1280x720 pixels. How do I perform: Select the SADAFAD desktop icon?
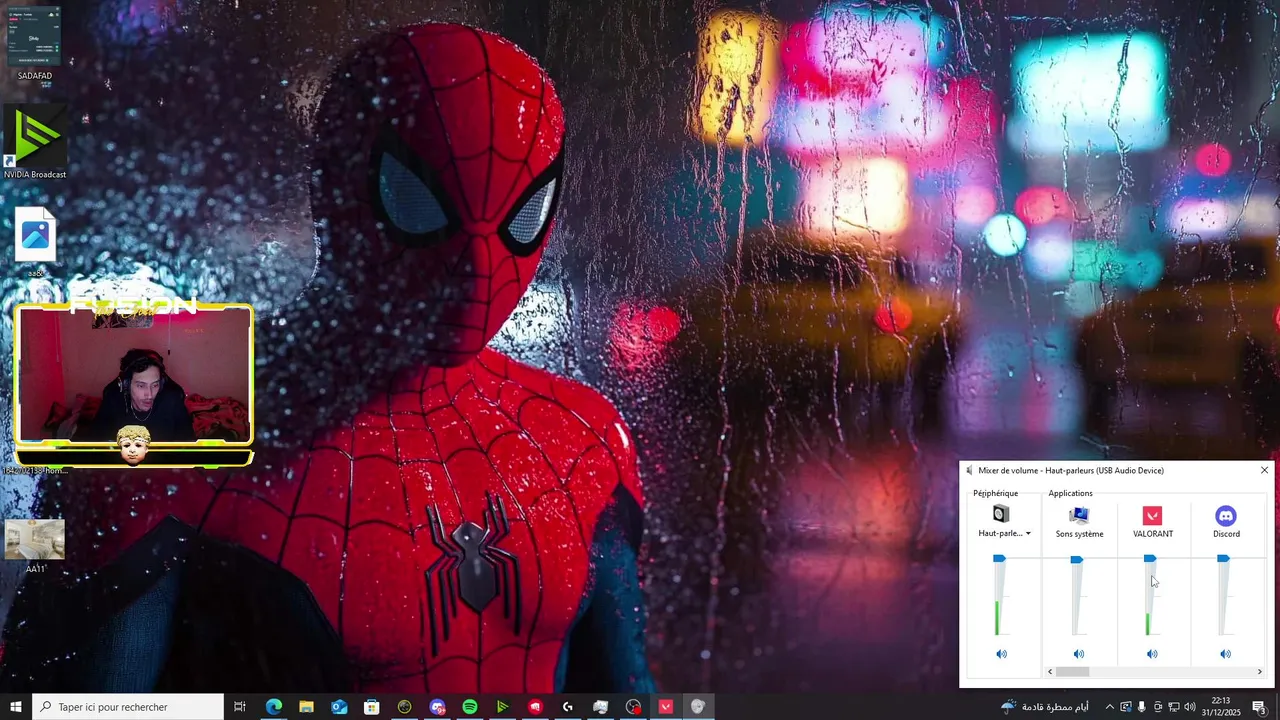coord(34,43)
